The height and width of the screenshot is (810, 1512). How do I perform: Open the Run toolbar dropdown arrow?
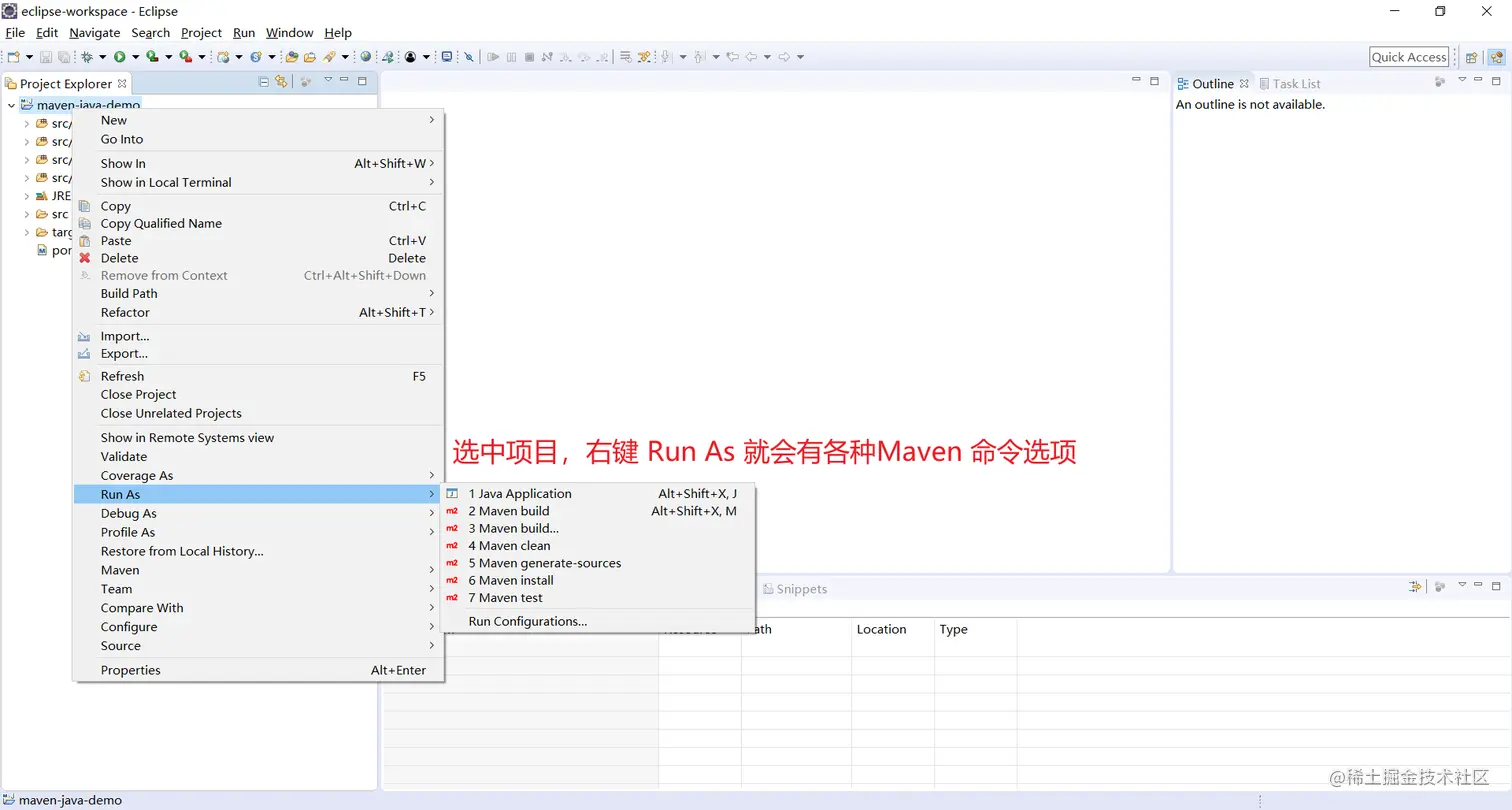(x=136, y=57)
